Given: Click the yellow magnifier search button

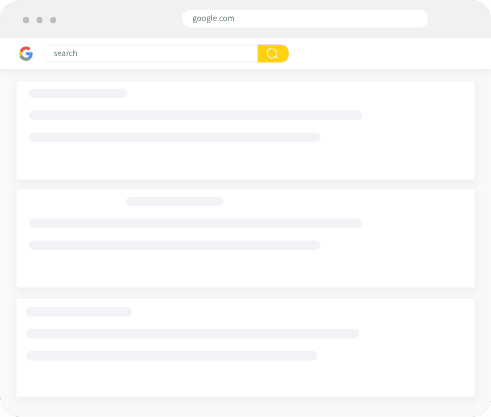Looking at the screenshot, I should pos(273,53).
